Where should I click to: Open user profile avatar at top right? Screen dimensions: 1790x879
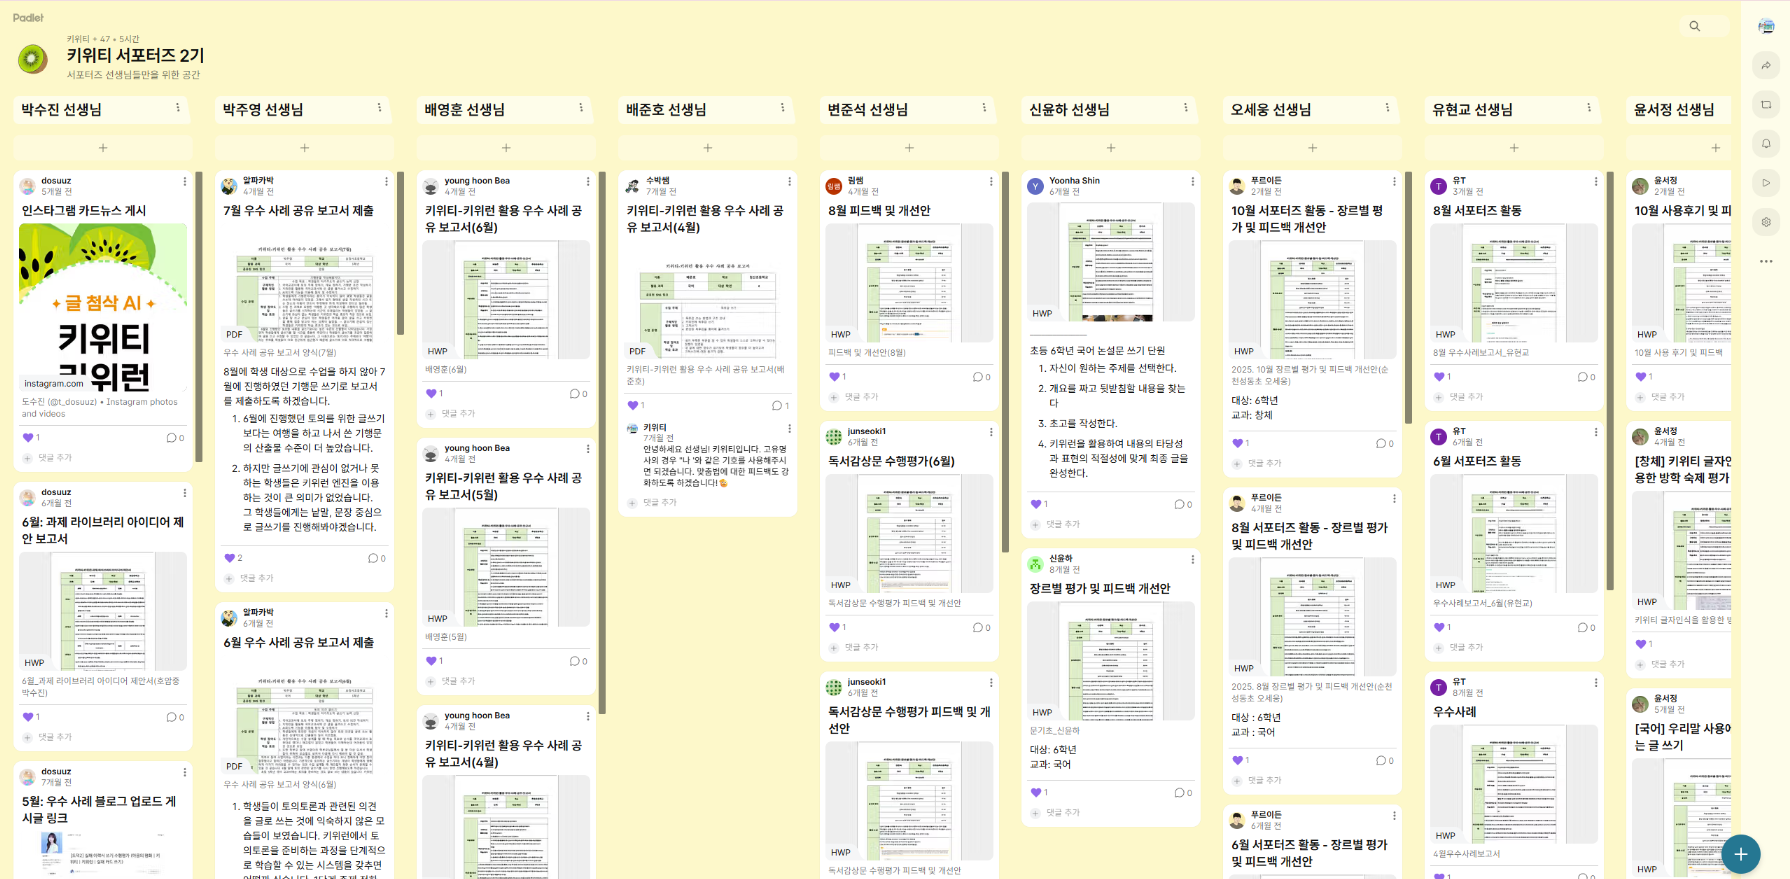[x=1766, y=27]
